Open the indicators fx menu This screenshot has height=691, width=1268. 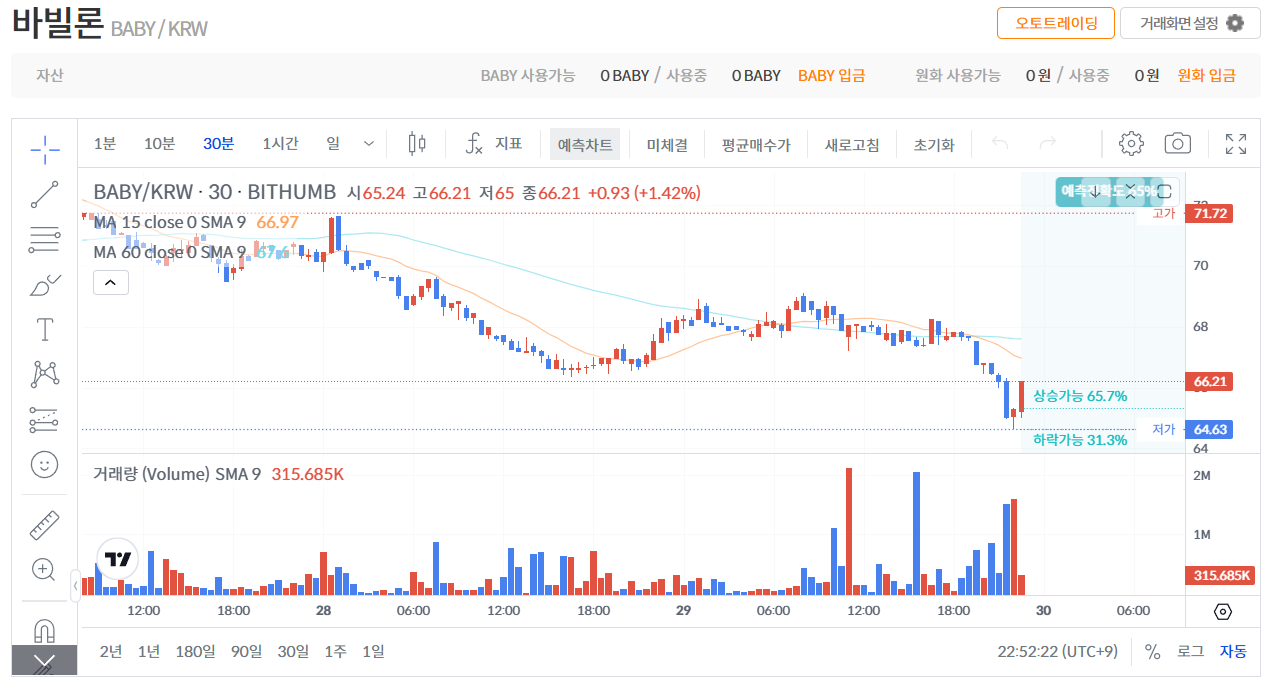coord(494,144)
